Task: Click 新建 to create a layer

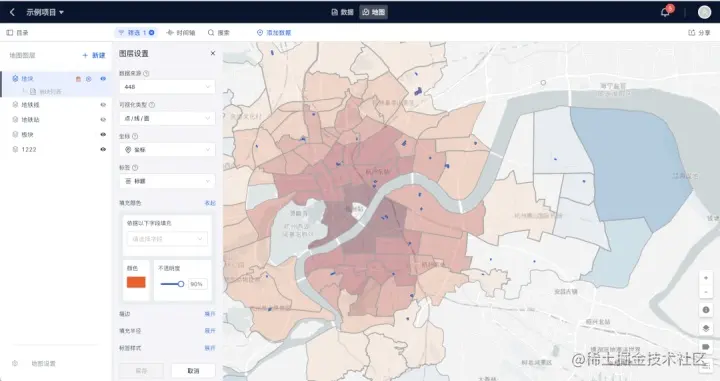Action: click(x=94, y=55)
